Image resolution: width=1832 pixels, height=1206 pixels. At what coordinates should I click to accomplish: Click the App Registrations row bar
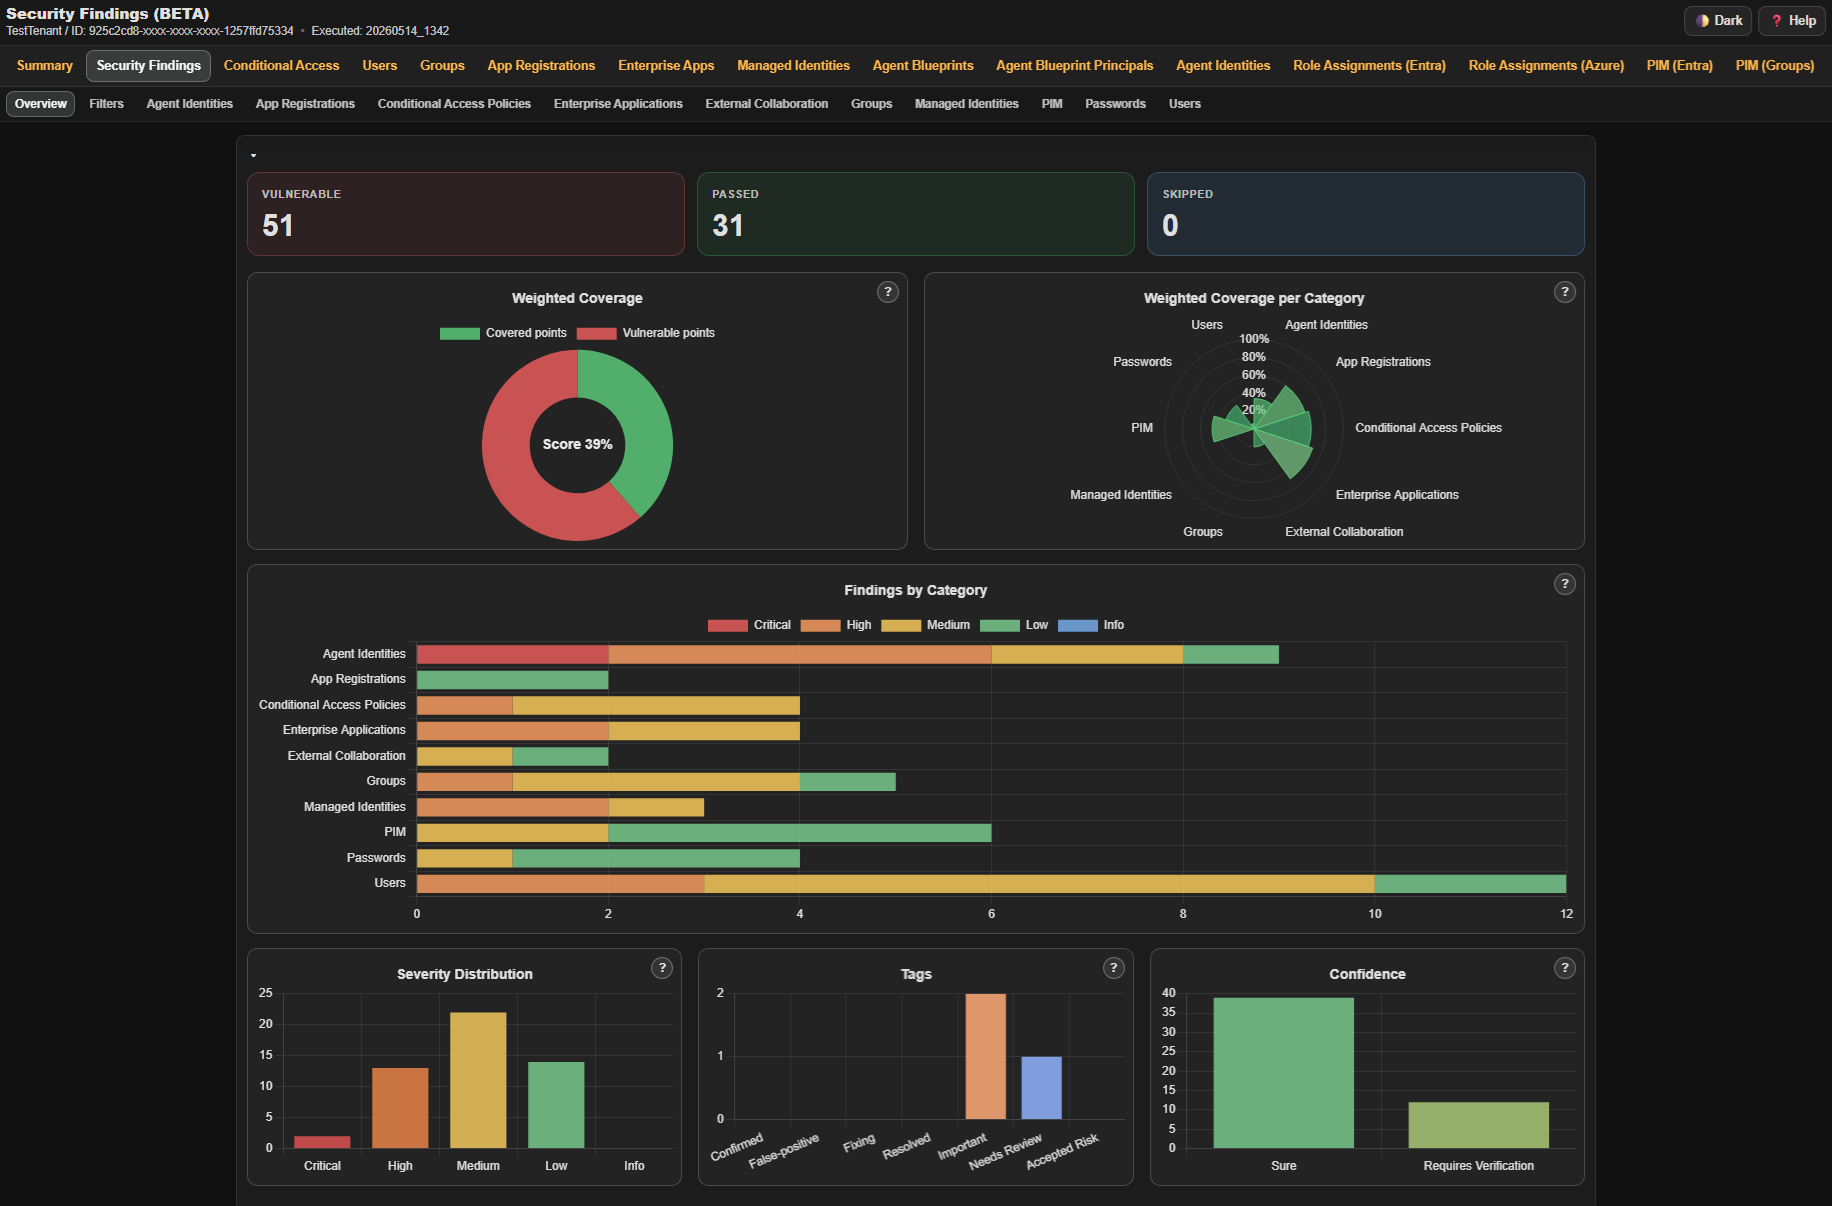513,680
